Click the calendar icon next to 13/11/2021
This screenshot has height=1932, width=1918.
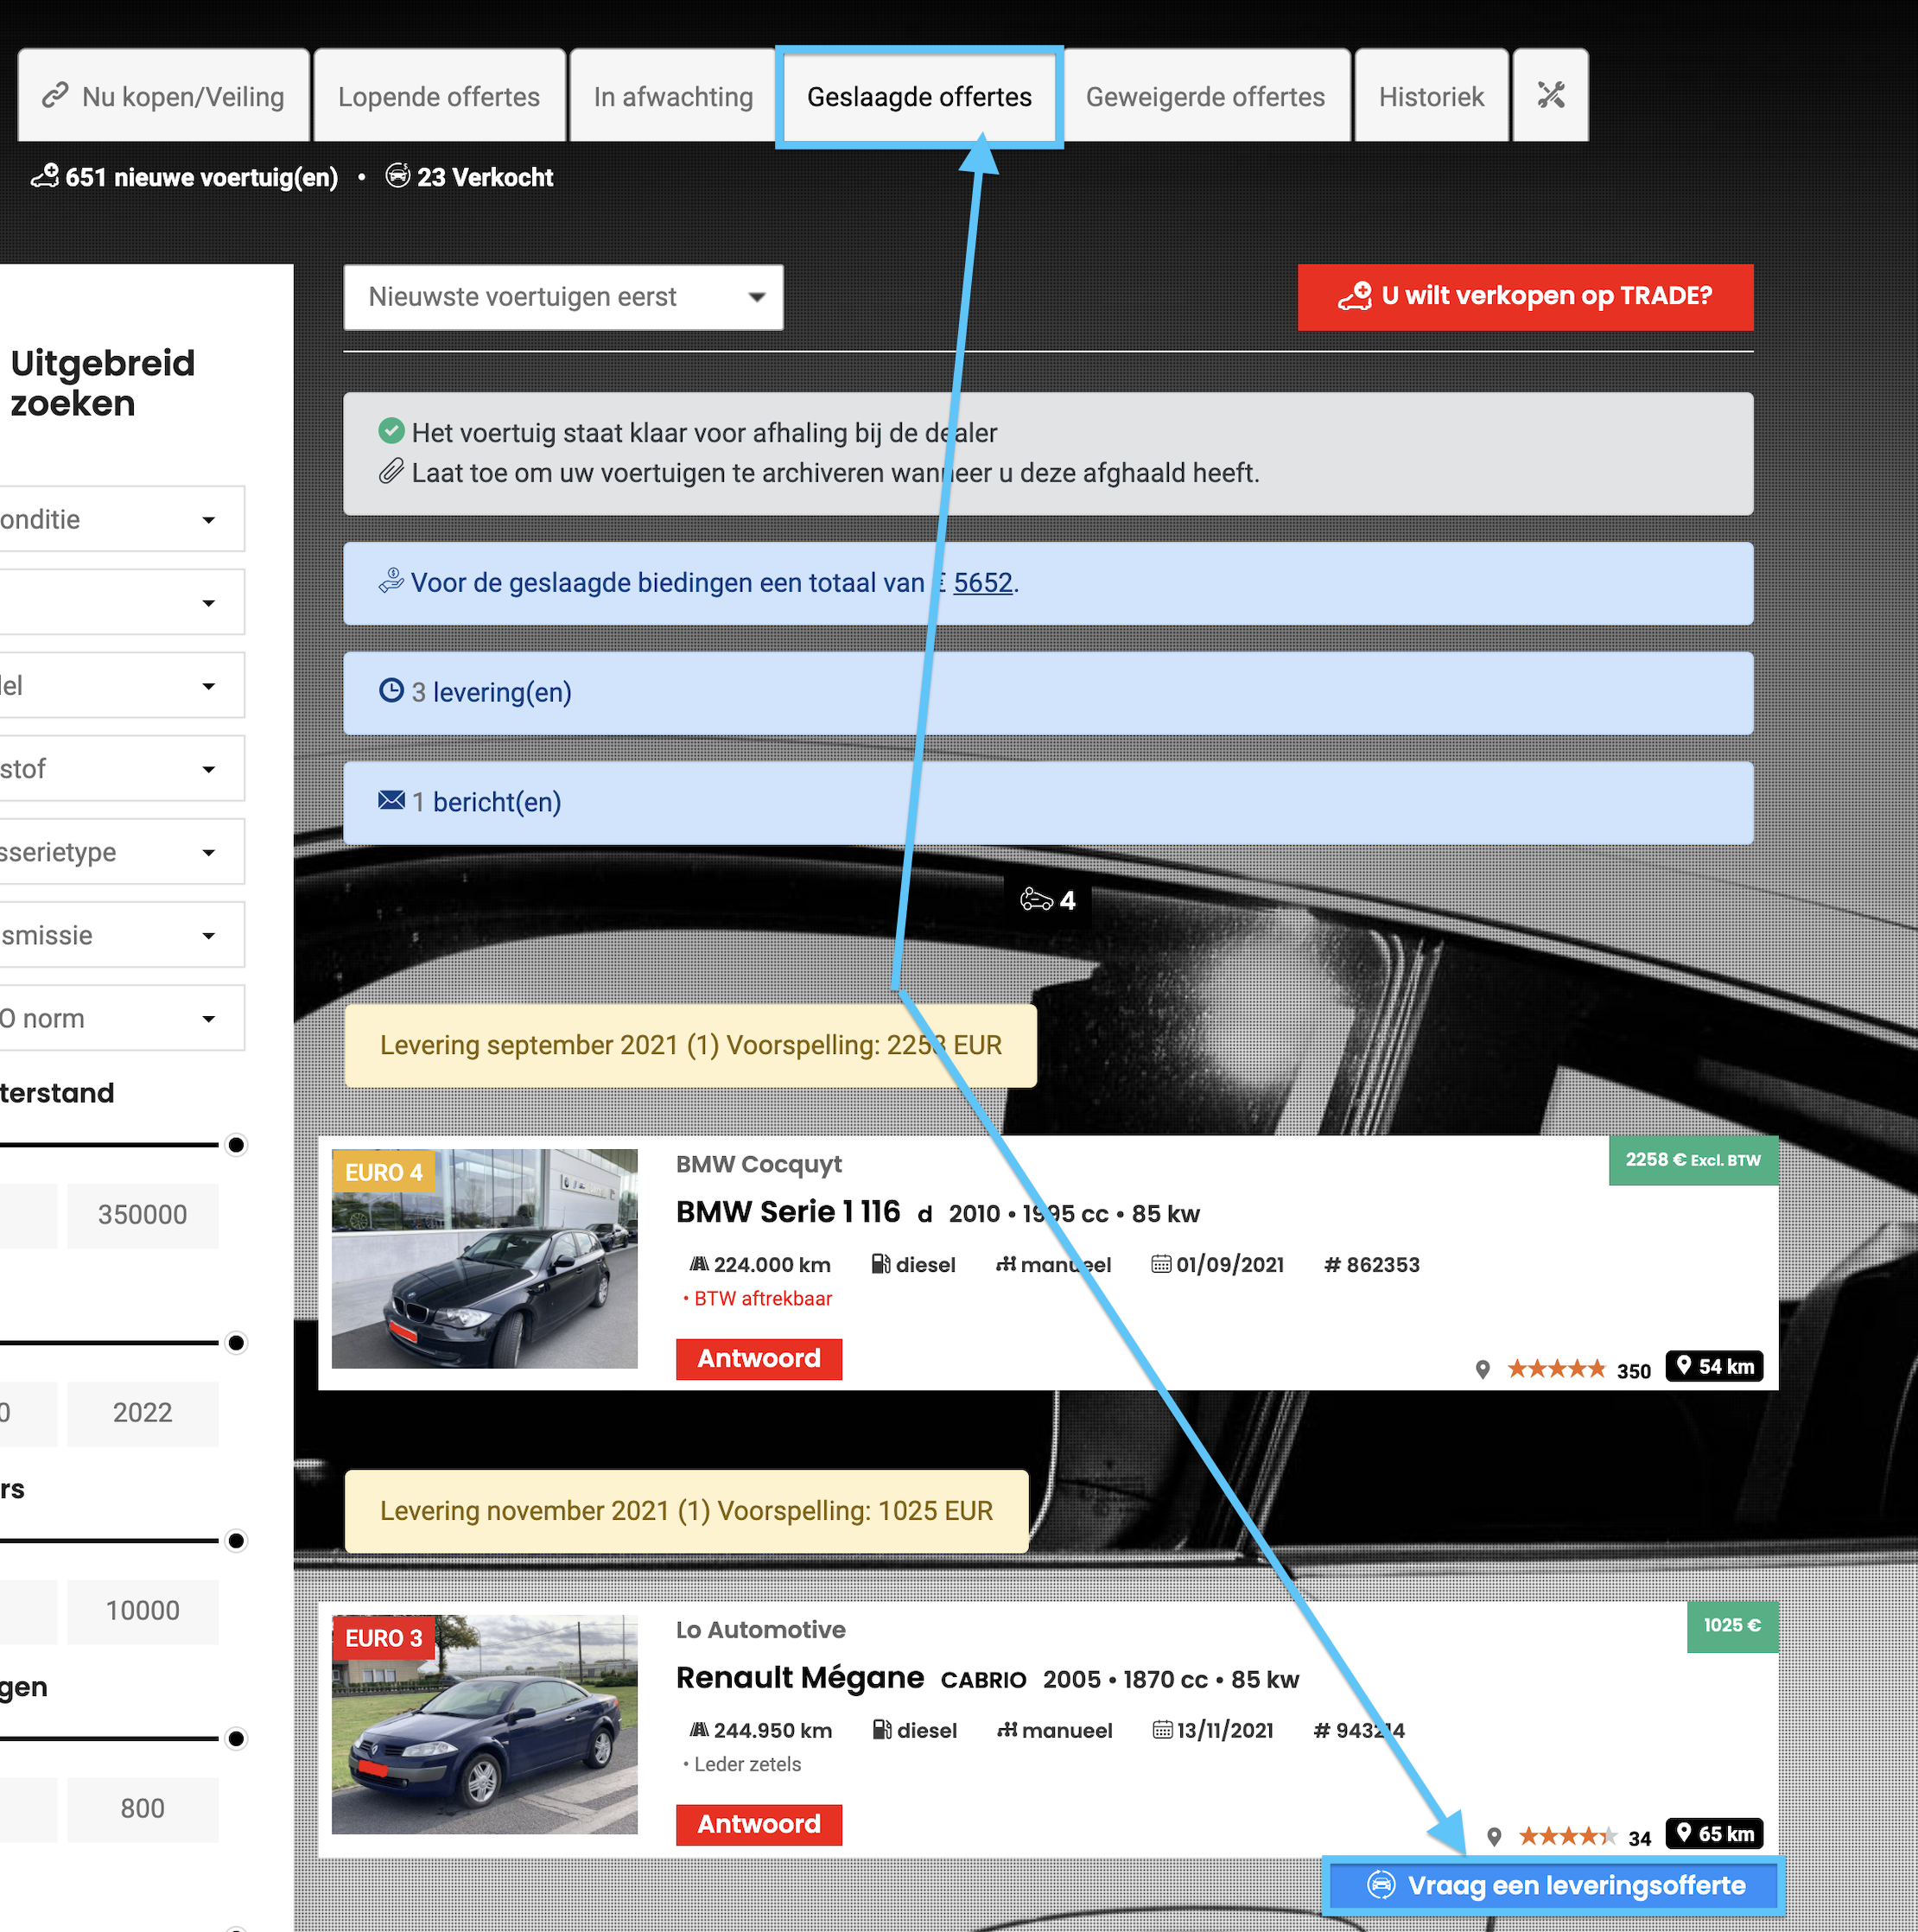coord(1162,1730)
